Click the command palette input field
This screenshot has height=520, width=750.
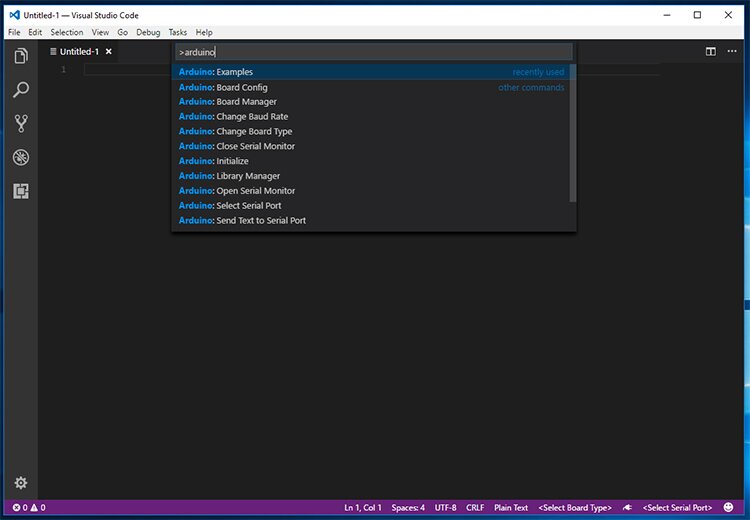374,52
